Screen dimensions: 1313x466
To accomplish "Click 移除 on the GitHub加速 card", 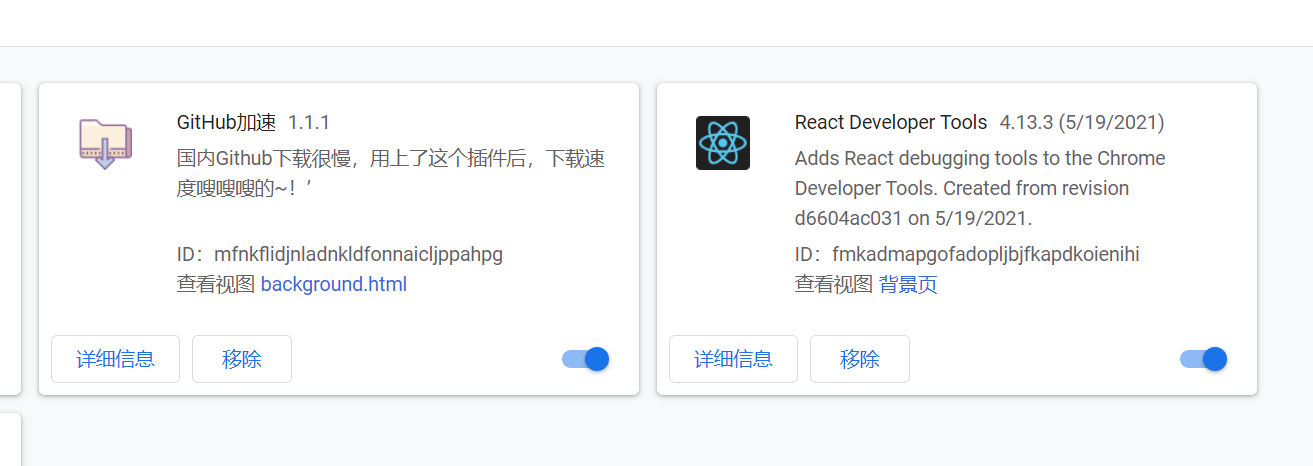I will tap(242, 359).
